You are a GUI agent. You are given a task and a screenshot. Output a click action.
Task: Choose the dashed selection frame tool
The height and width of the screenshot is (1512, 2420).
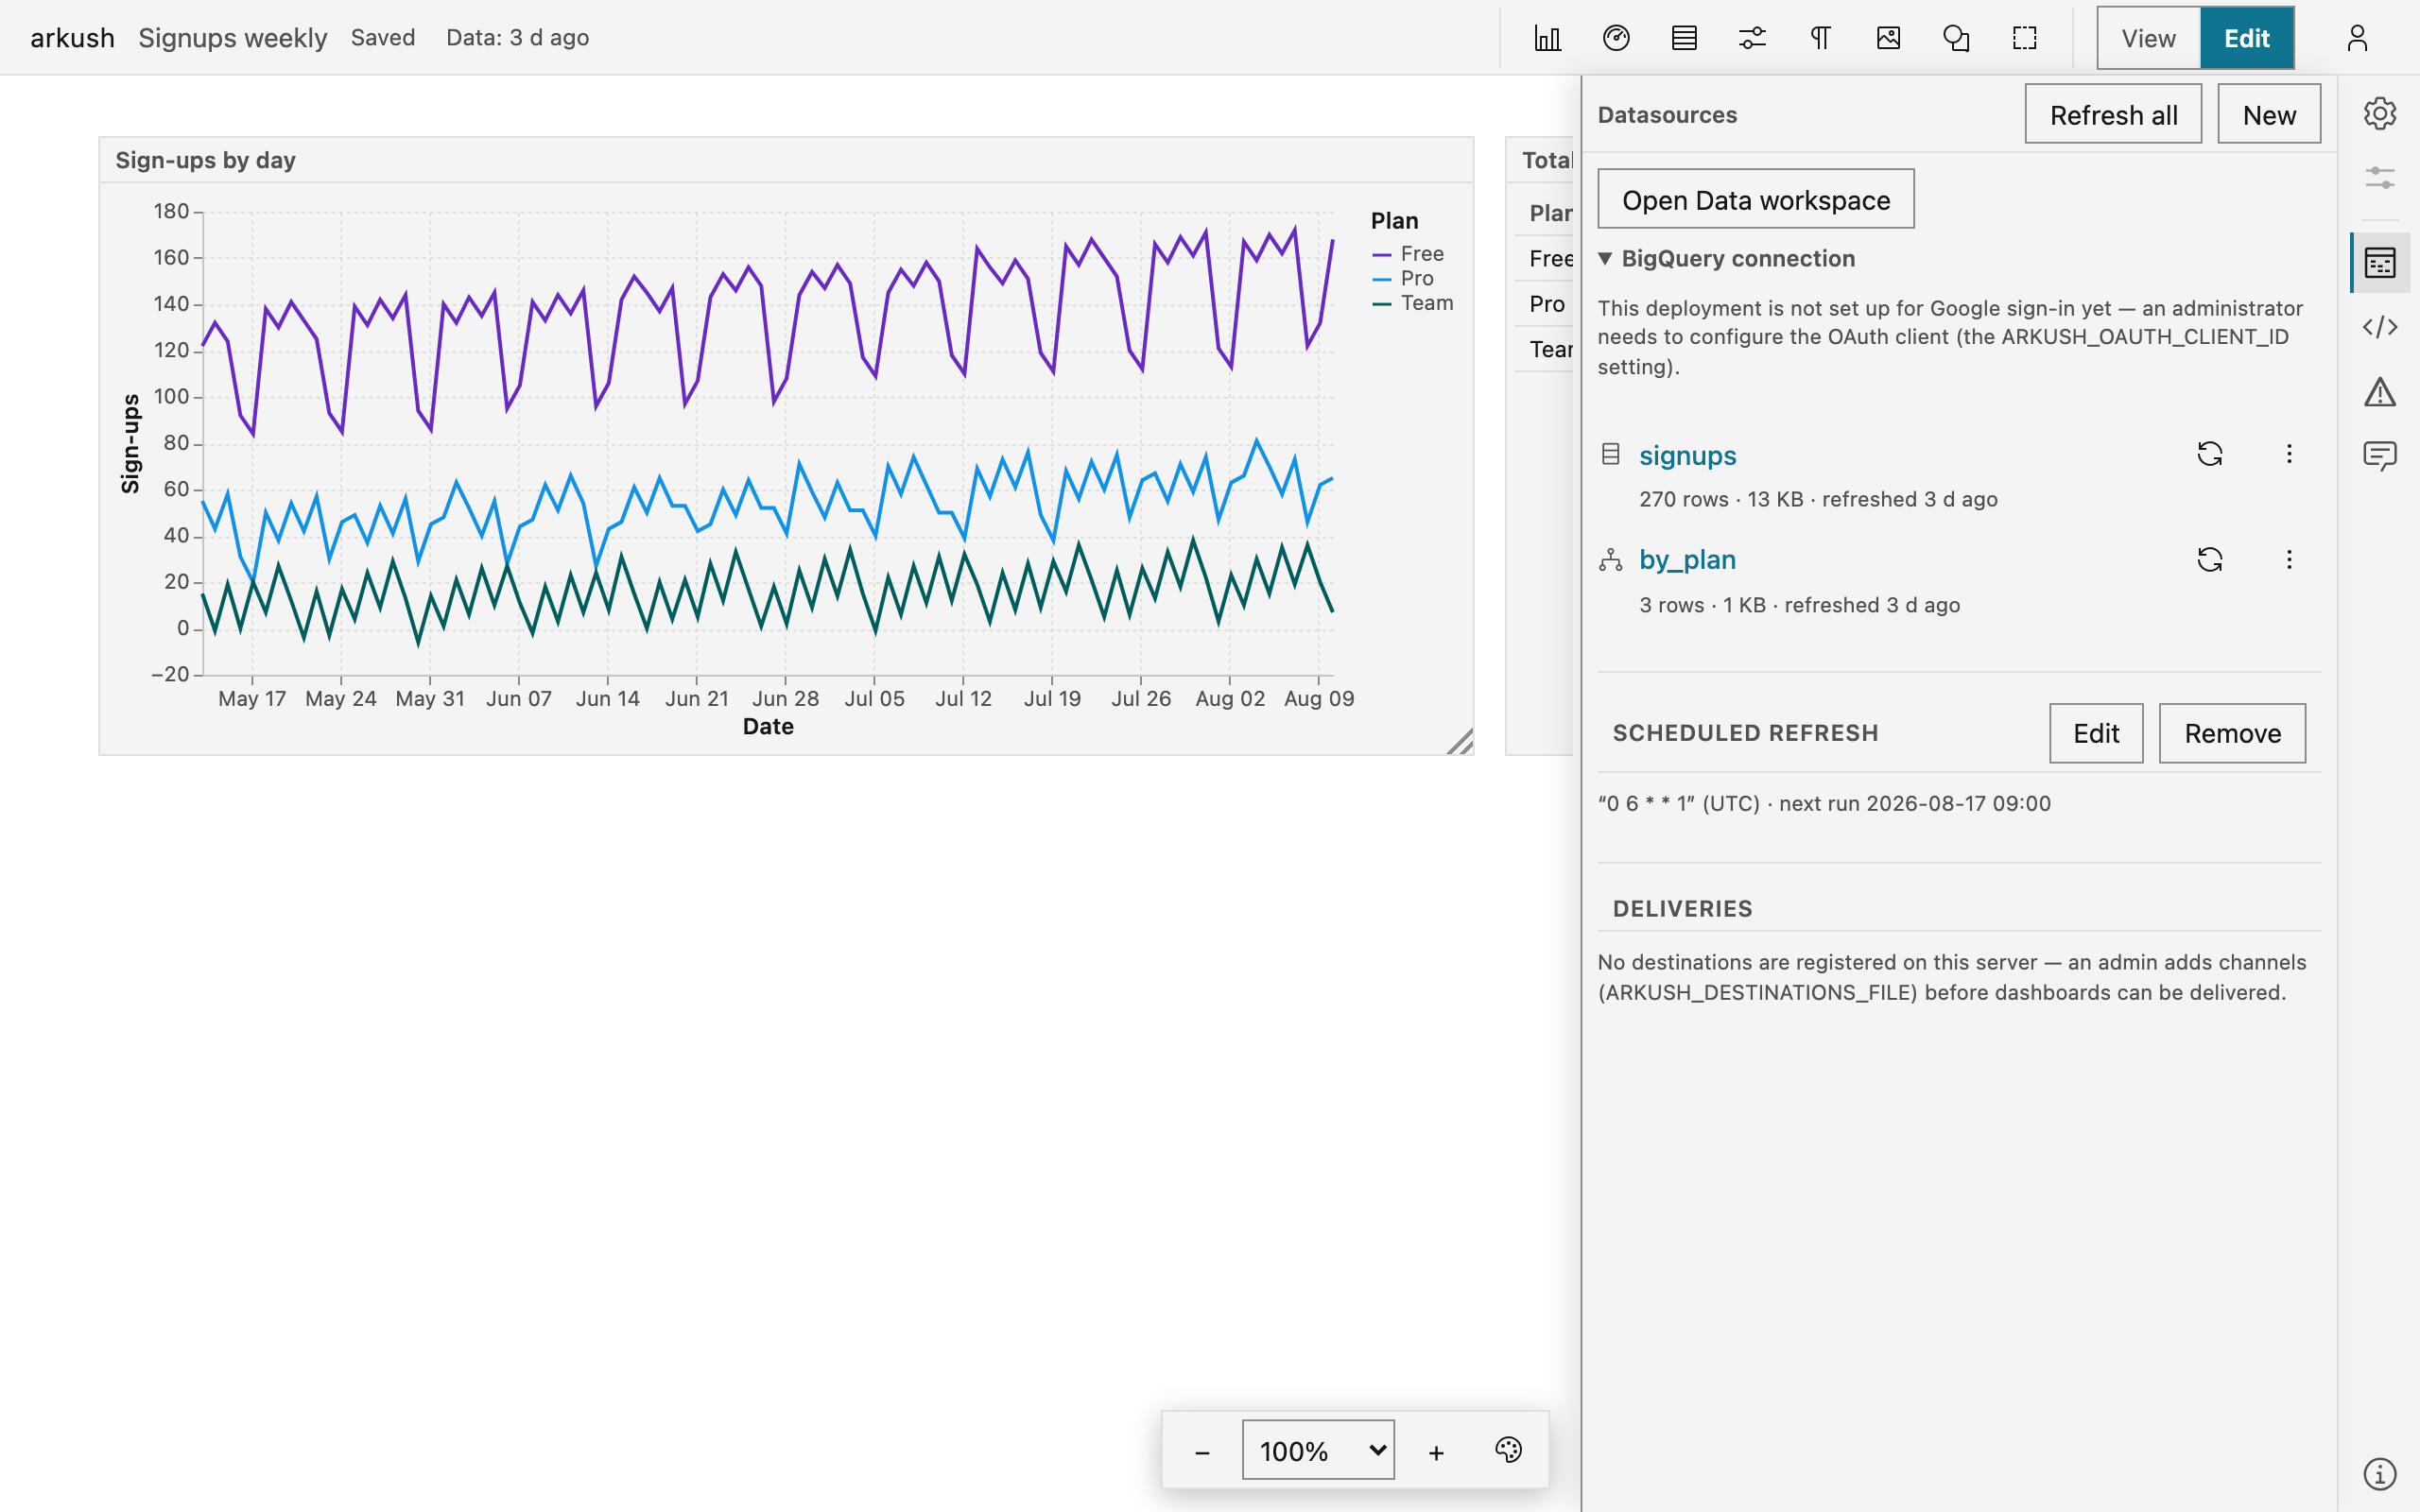[x=2024, y=38]
